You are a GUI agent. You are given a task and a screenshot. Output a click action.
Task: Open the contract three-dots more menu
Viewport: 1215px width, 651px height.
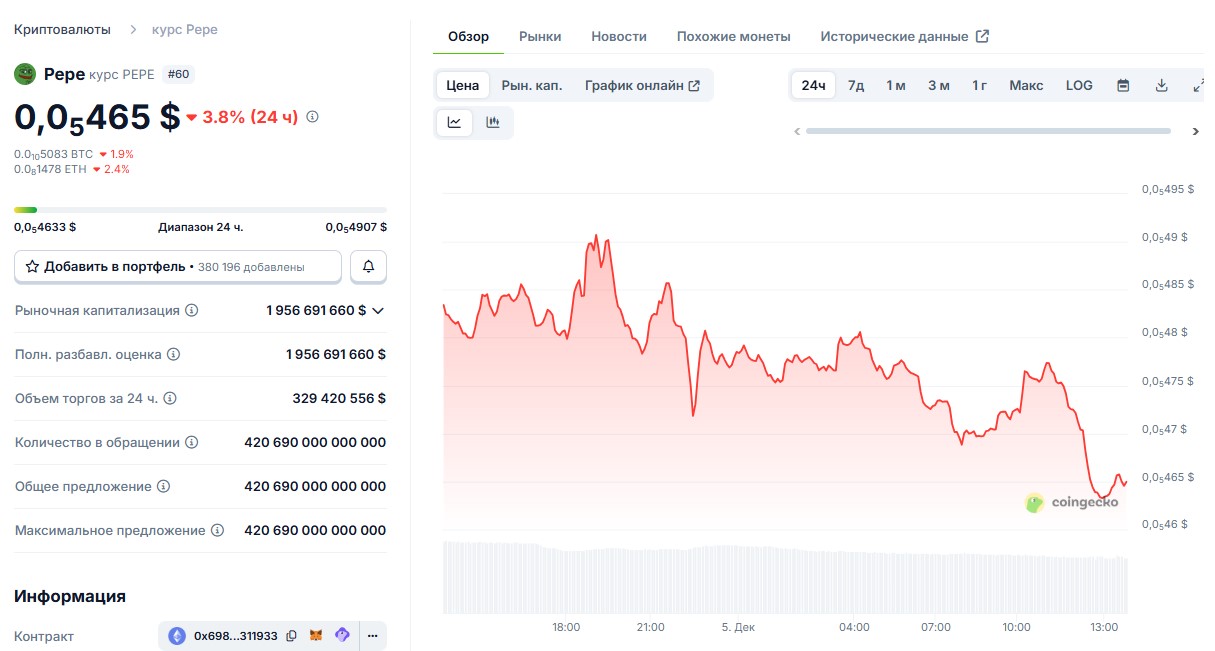point(372,636)
